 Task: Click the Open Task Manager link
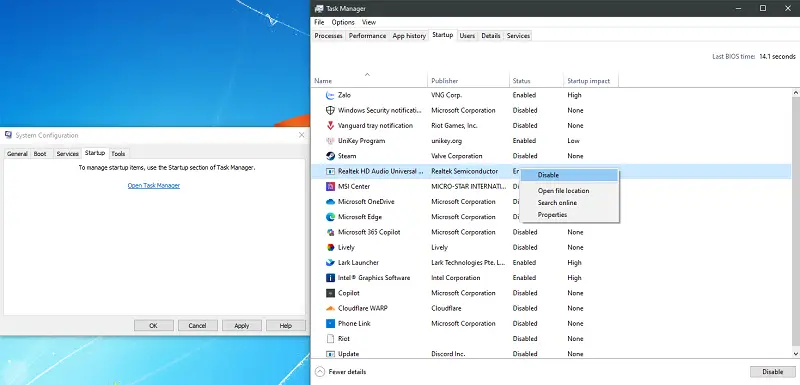[x=154, y=186]
